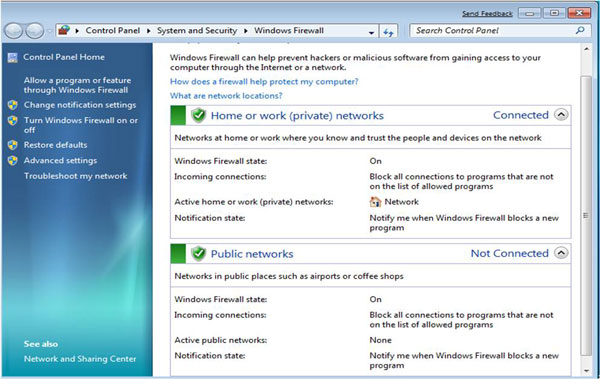
Task: Click Active home or work (private) networks label
Action: [x=254, y=202]
